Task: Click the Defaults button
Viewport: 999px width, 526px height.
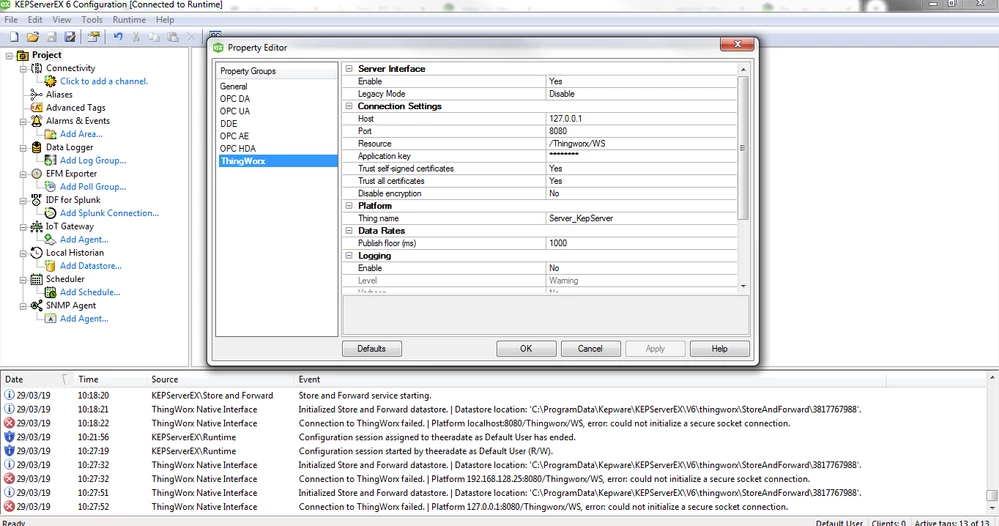Action: (x=371, y=349)
